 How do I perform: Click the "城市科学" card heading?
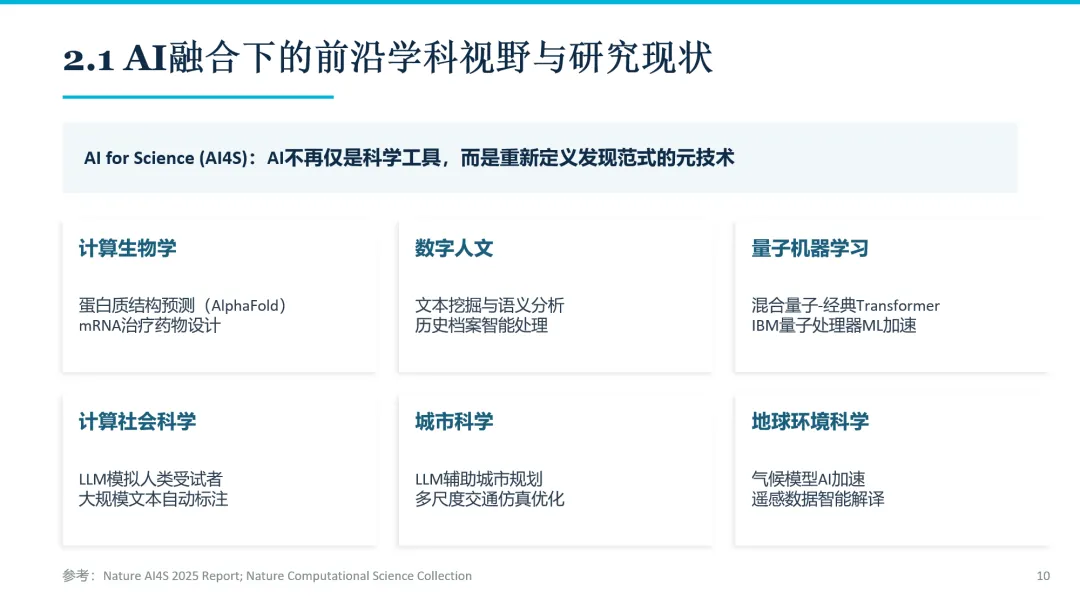pyautogui.click(x=454, y=421)
